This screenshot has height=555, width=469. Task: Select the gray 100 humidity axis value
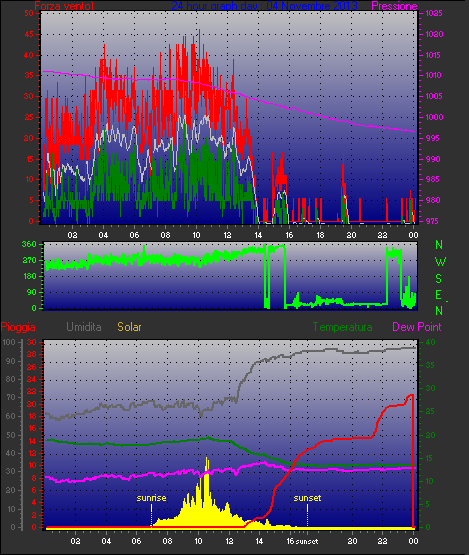[x=8, y=342]
